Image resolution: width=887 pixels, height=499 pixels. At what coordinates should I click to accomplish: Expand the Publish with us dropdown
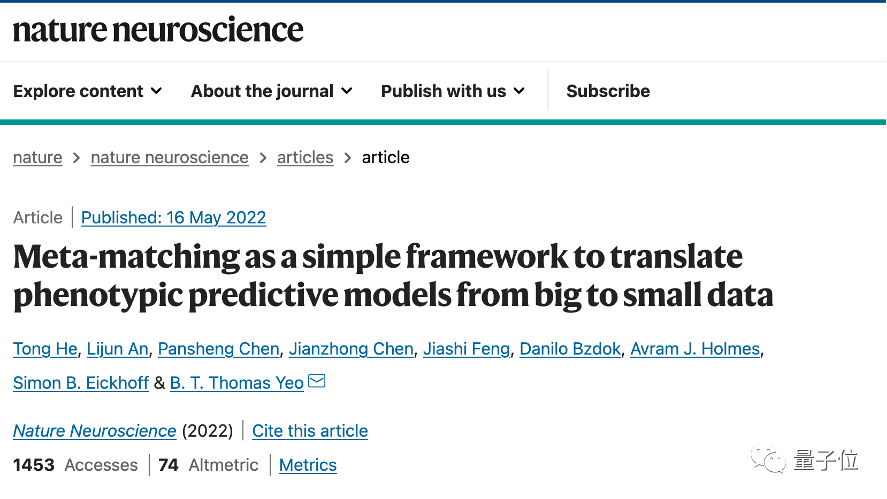[x=453, y=91]
